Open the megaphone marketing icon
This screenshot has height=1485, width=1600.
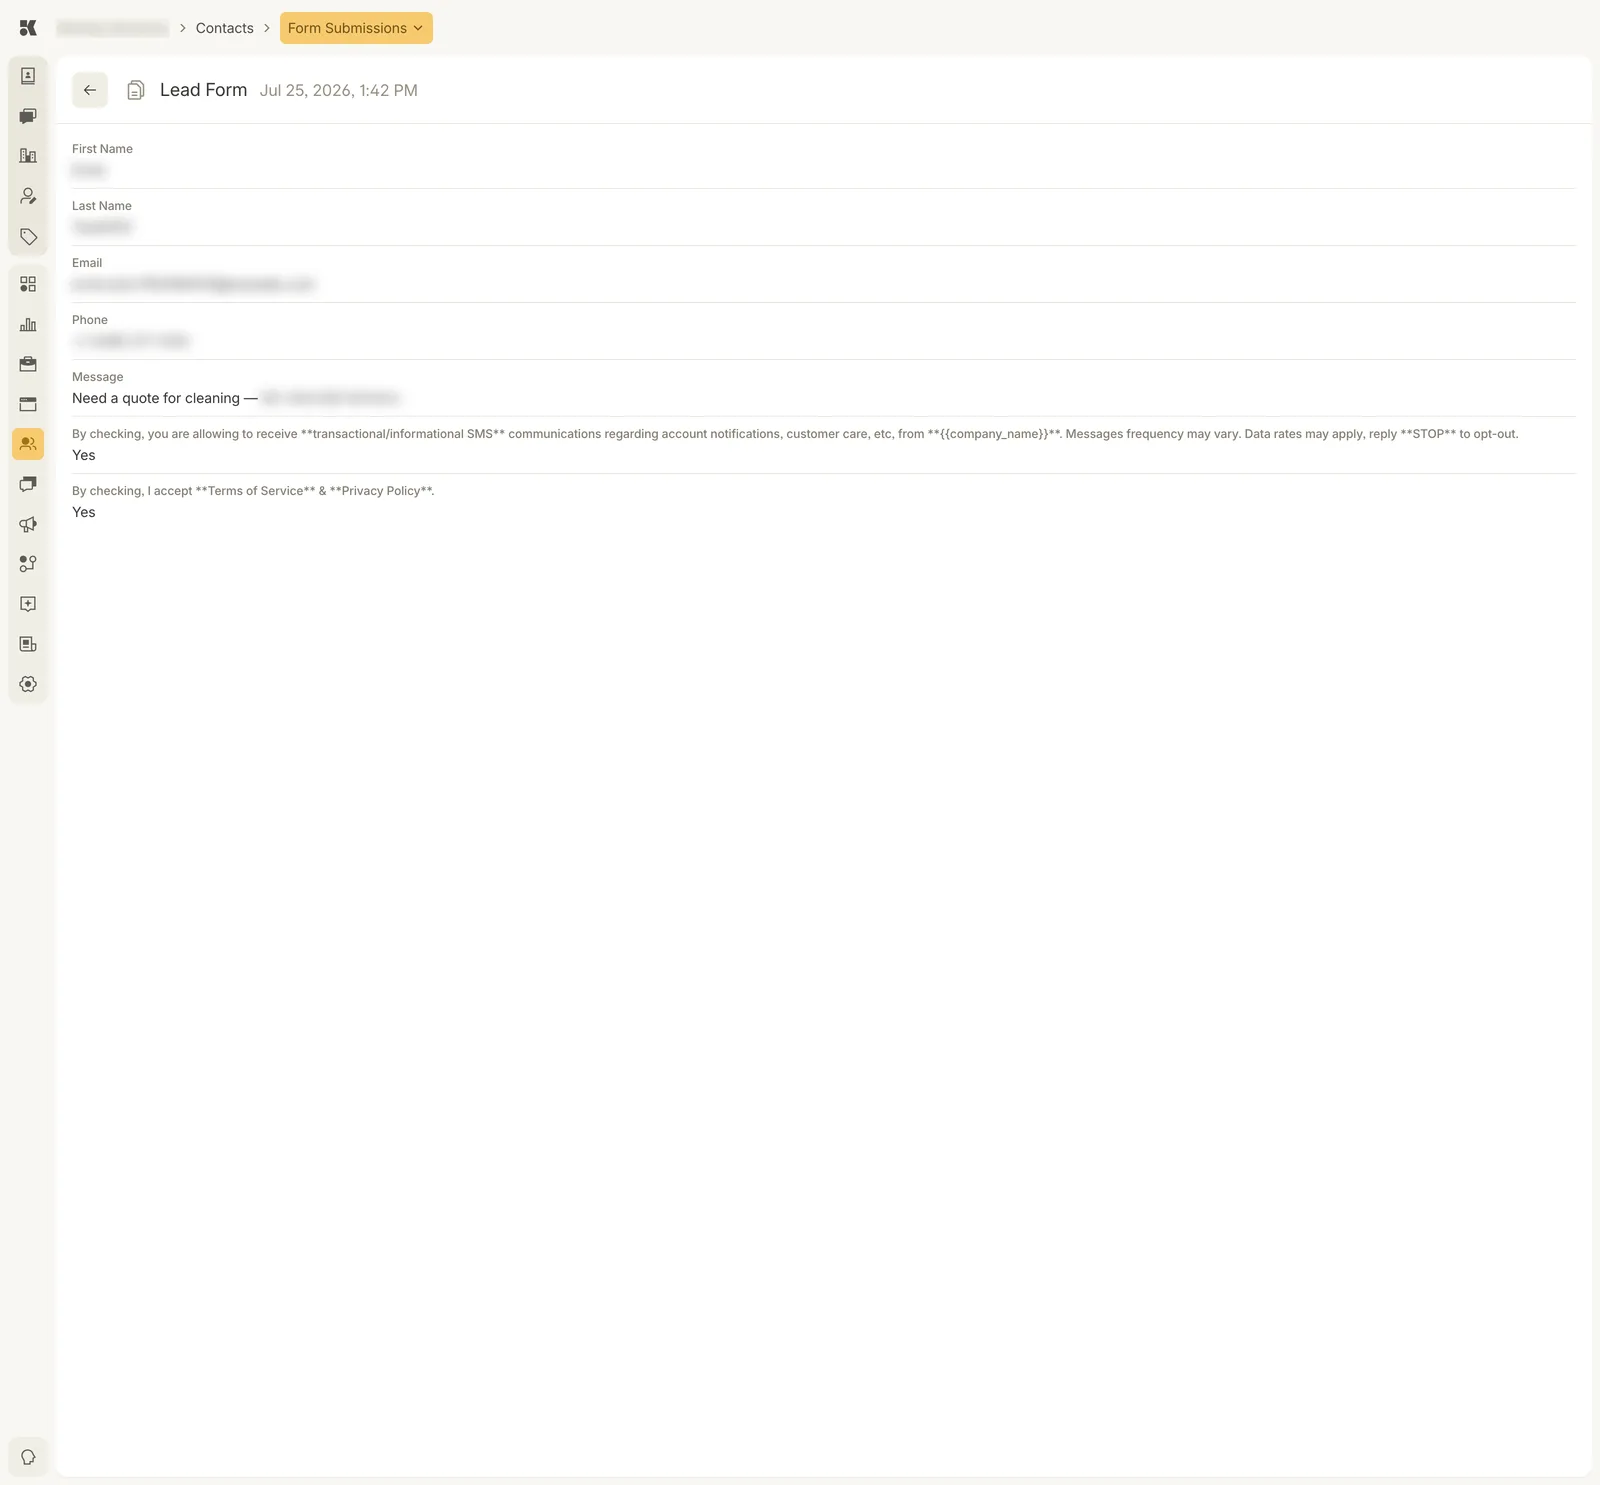28,524
